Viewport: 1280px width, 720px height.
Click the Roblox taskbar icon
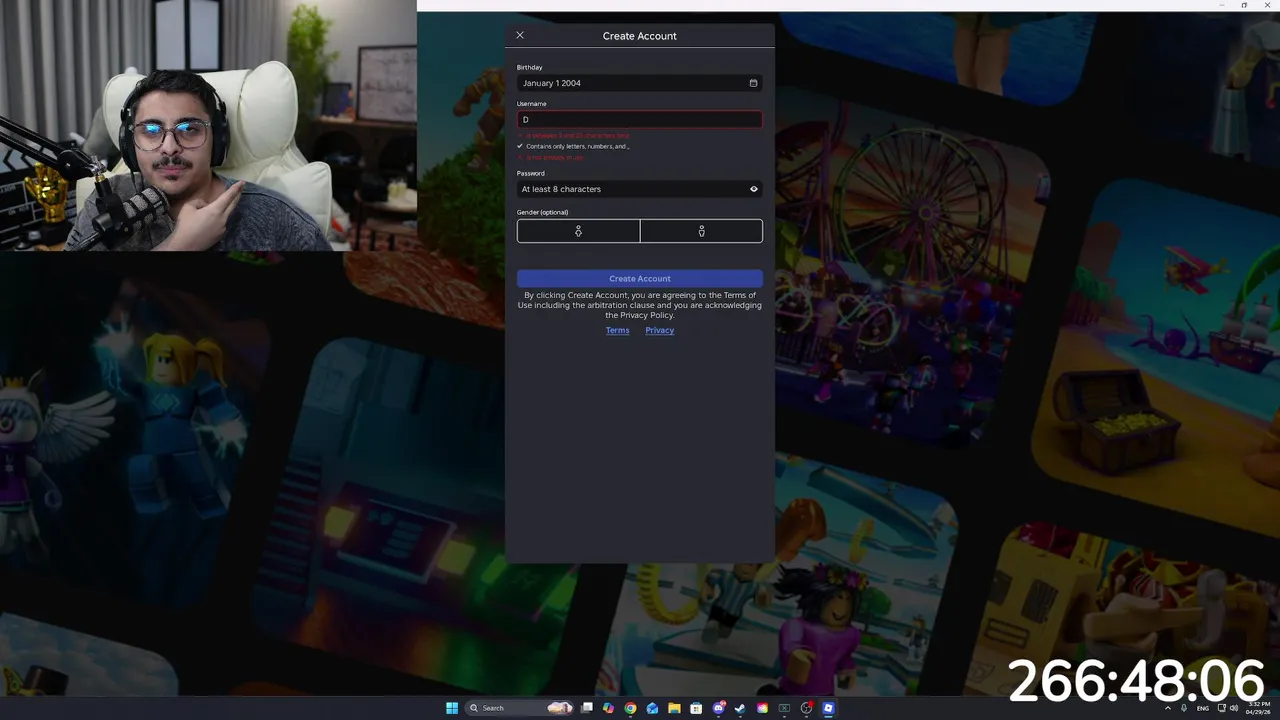coord(828,708)
